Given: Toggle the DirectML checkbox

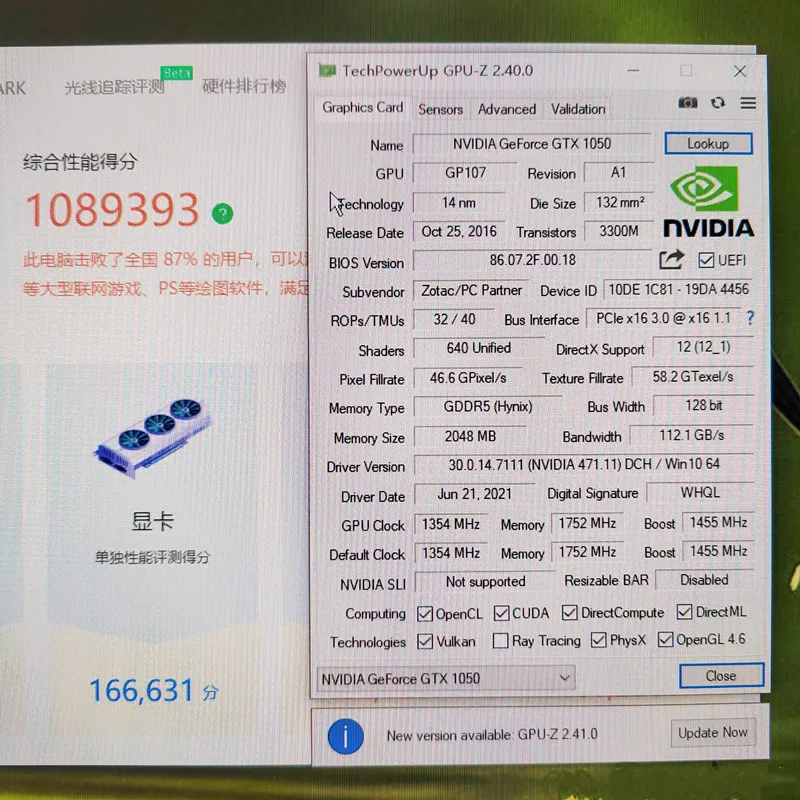Looking at the screenshot, I should tap(684, 612).
